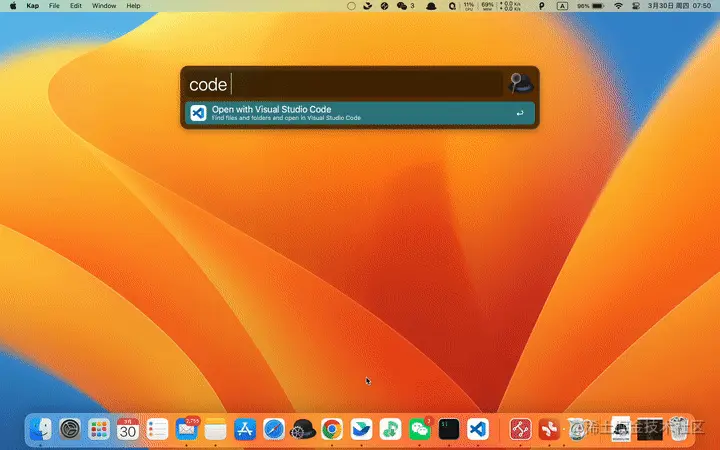This screenshot has height=450, width=720.
Task: Open WeChat from the dock
Action: pyautogui.click(x=420, y=429)
